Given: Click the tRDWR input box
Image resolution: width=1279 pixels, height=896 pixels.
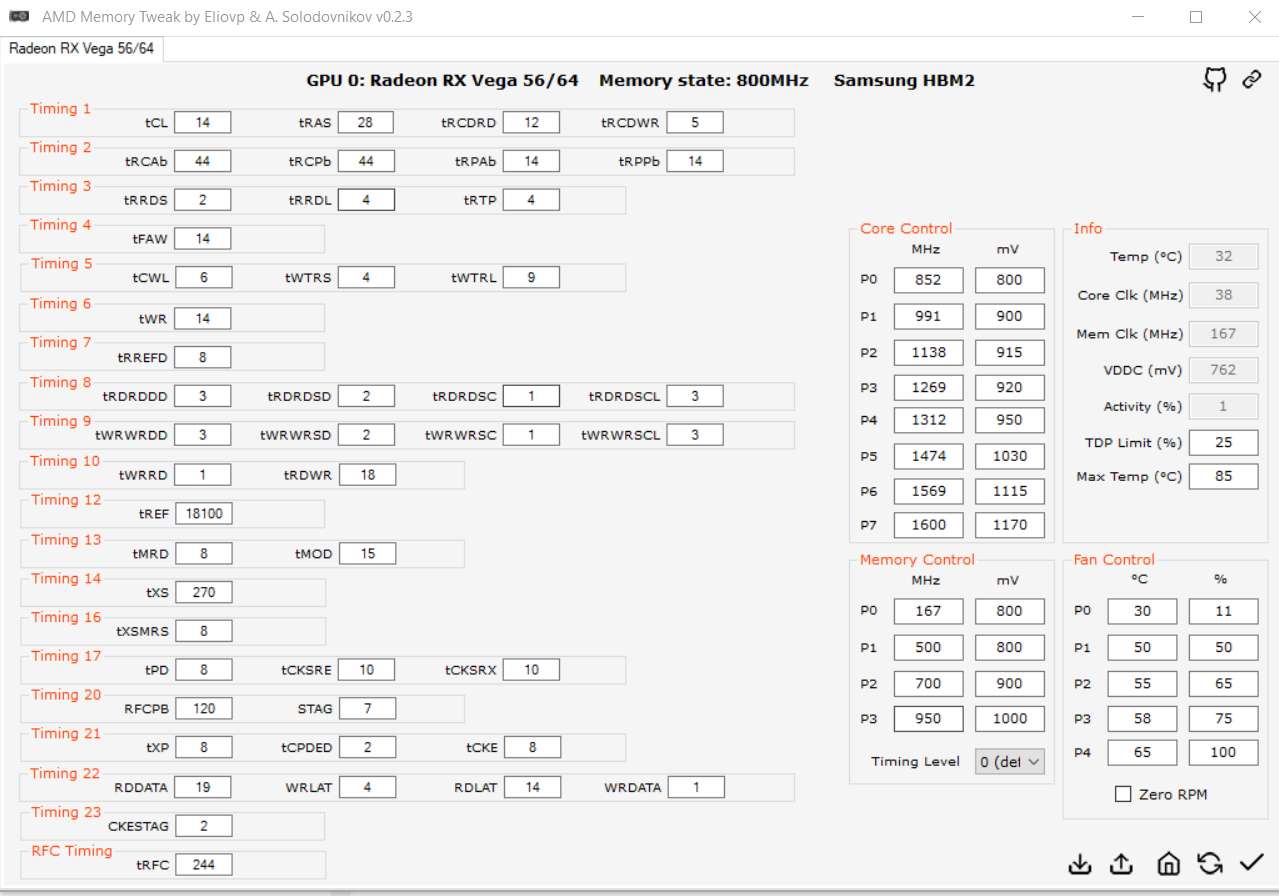Looking at the screenshot, I should coord(367,475).
